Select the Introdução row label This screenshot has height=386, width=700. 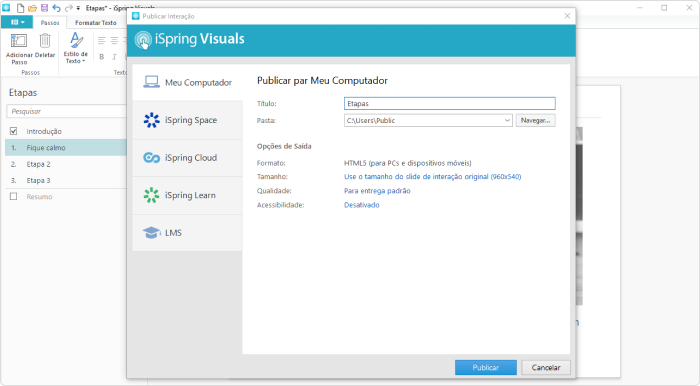pos(44,131)
